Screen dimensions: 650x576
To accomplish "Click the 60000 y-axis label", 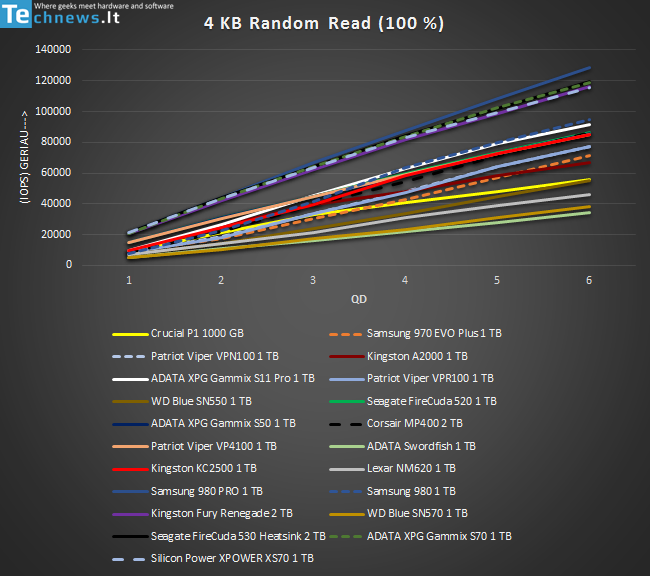I will click(56, 173).
